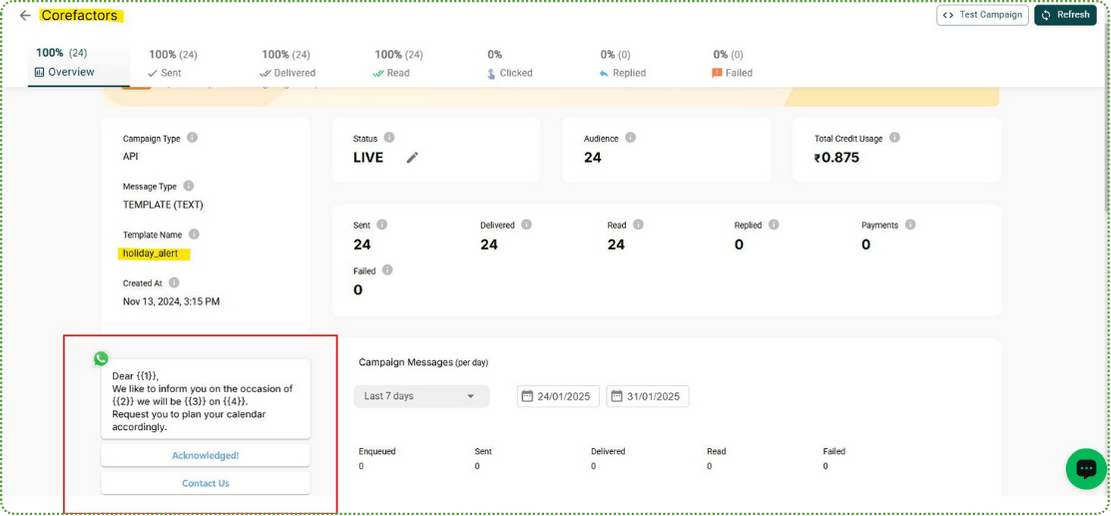Viewport: 1111px width, 516px height.
Task: Click the info icon beside Template Name
Action: (194, 235)
